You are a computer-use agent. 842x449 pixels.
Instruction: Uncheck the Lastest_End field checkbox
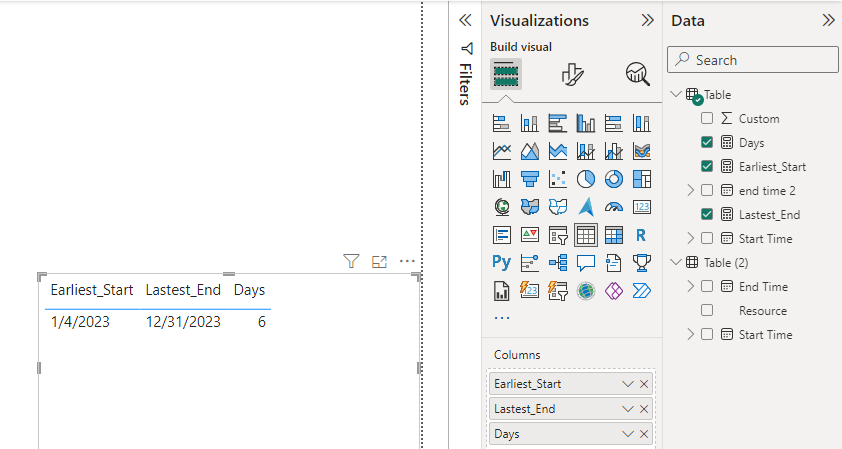pos(707,214)
